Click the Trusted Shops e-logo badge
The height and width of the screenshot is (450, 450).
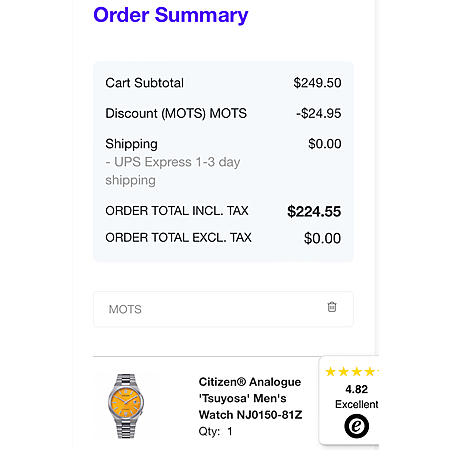point(356,426)
